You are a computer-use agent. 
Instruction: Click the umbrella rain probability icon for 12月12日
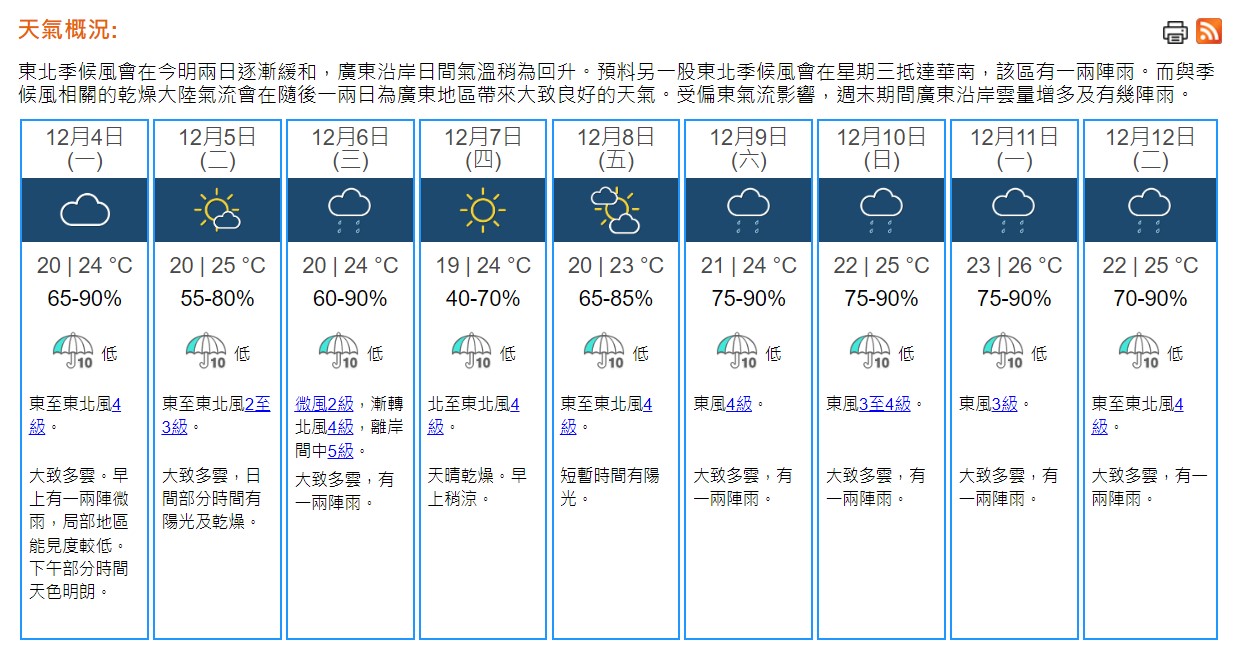pyautogui.click(x=1138, y=351)
